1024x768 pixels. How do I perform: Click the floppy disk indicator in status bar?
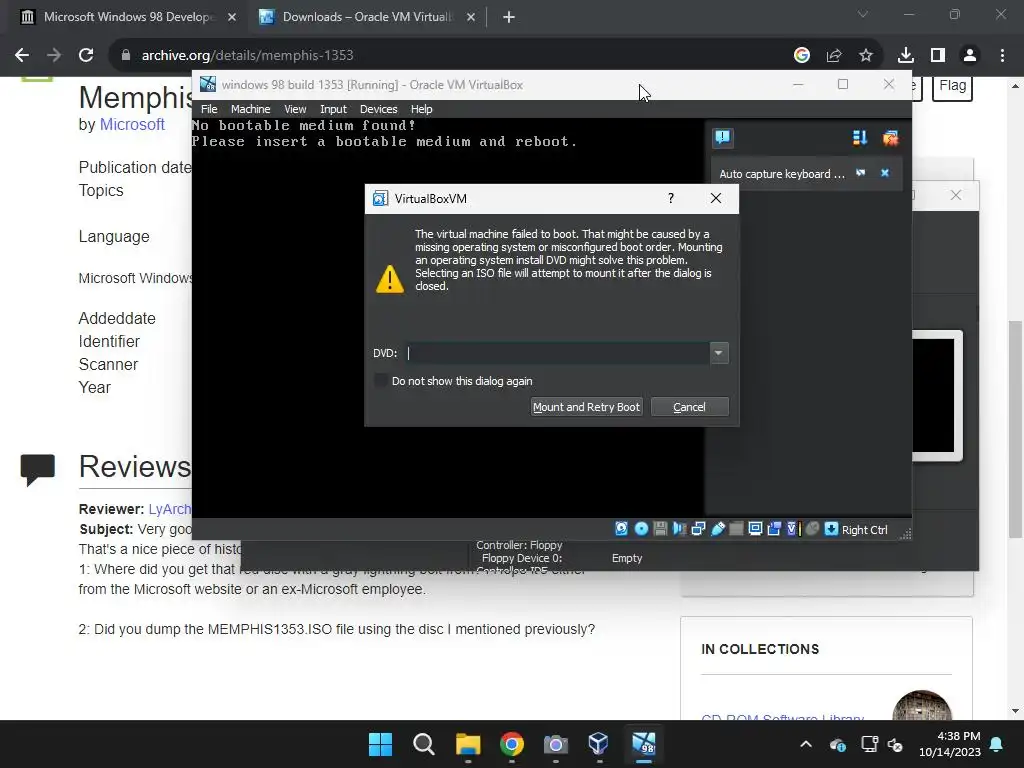tap(660, 529)
